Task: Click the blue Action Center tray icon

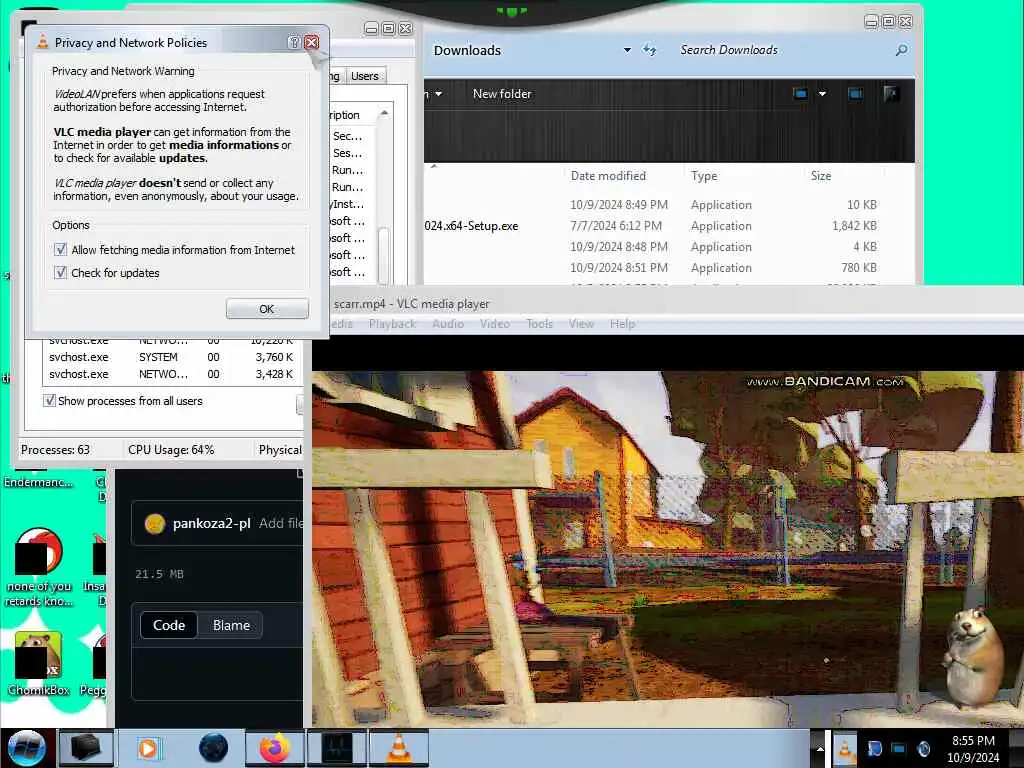Action: [874, 748]
